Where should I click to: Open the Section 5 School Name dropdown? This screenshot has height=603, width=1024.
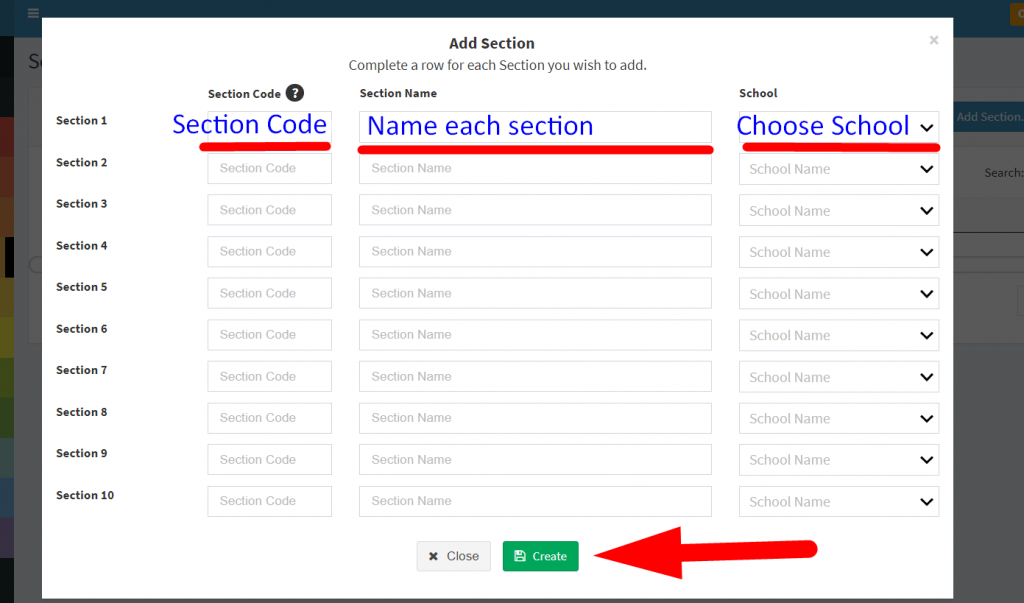click(839, 293)
